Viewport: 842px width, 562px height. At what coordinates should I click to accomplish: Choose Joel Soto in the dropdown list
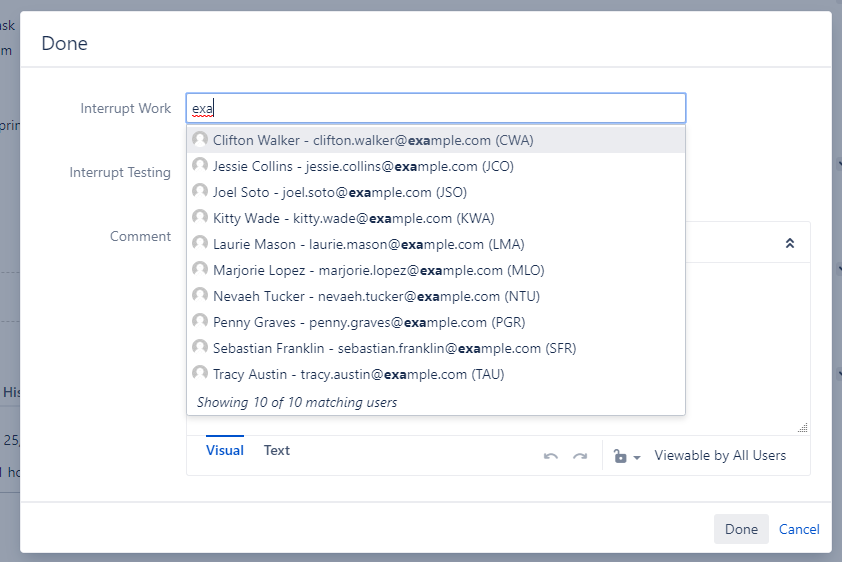click(x=435, y=192)
